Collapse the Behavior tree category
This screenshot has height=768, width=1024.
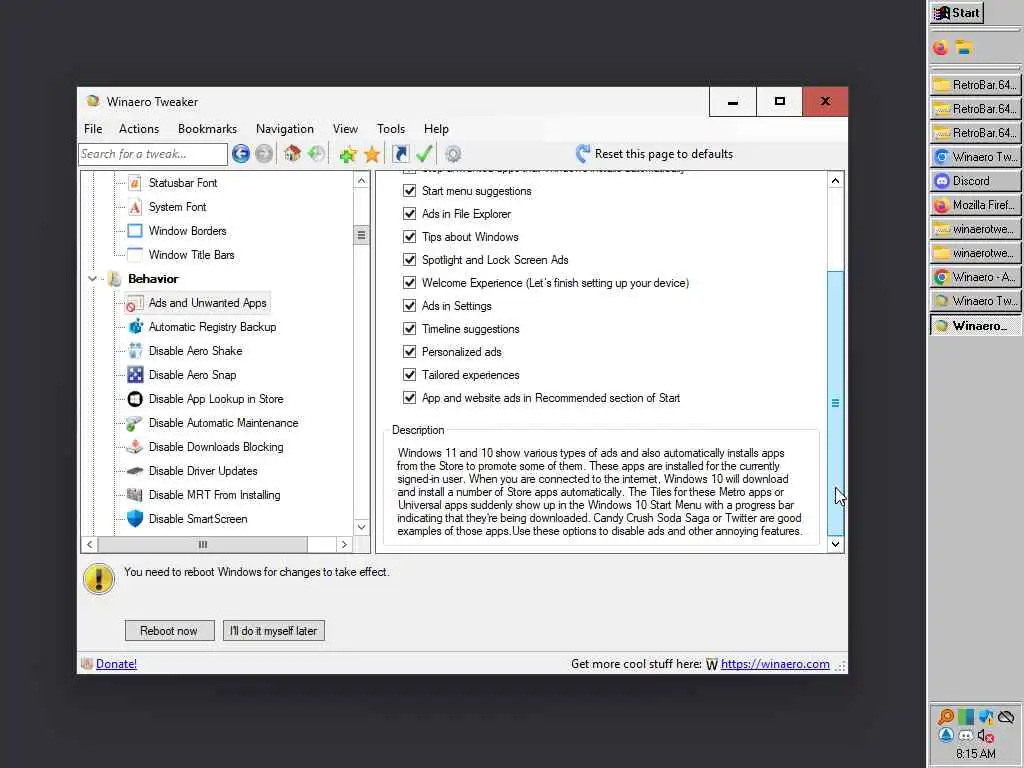[92, 279]
